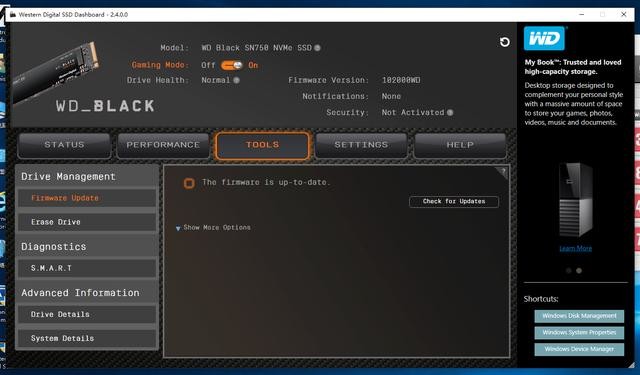Open the Settings tab
This screenshot has width=640, height=375.
361,145
